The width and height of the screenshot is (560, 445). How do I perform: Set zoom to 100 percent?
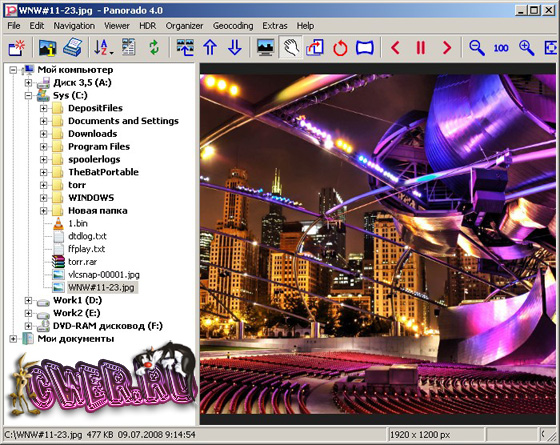tap(501, 48)
